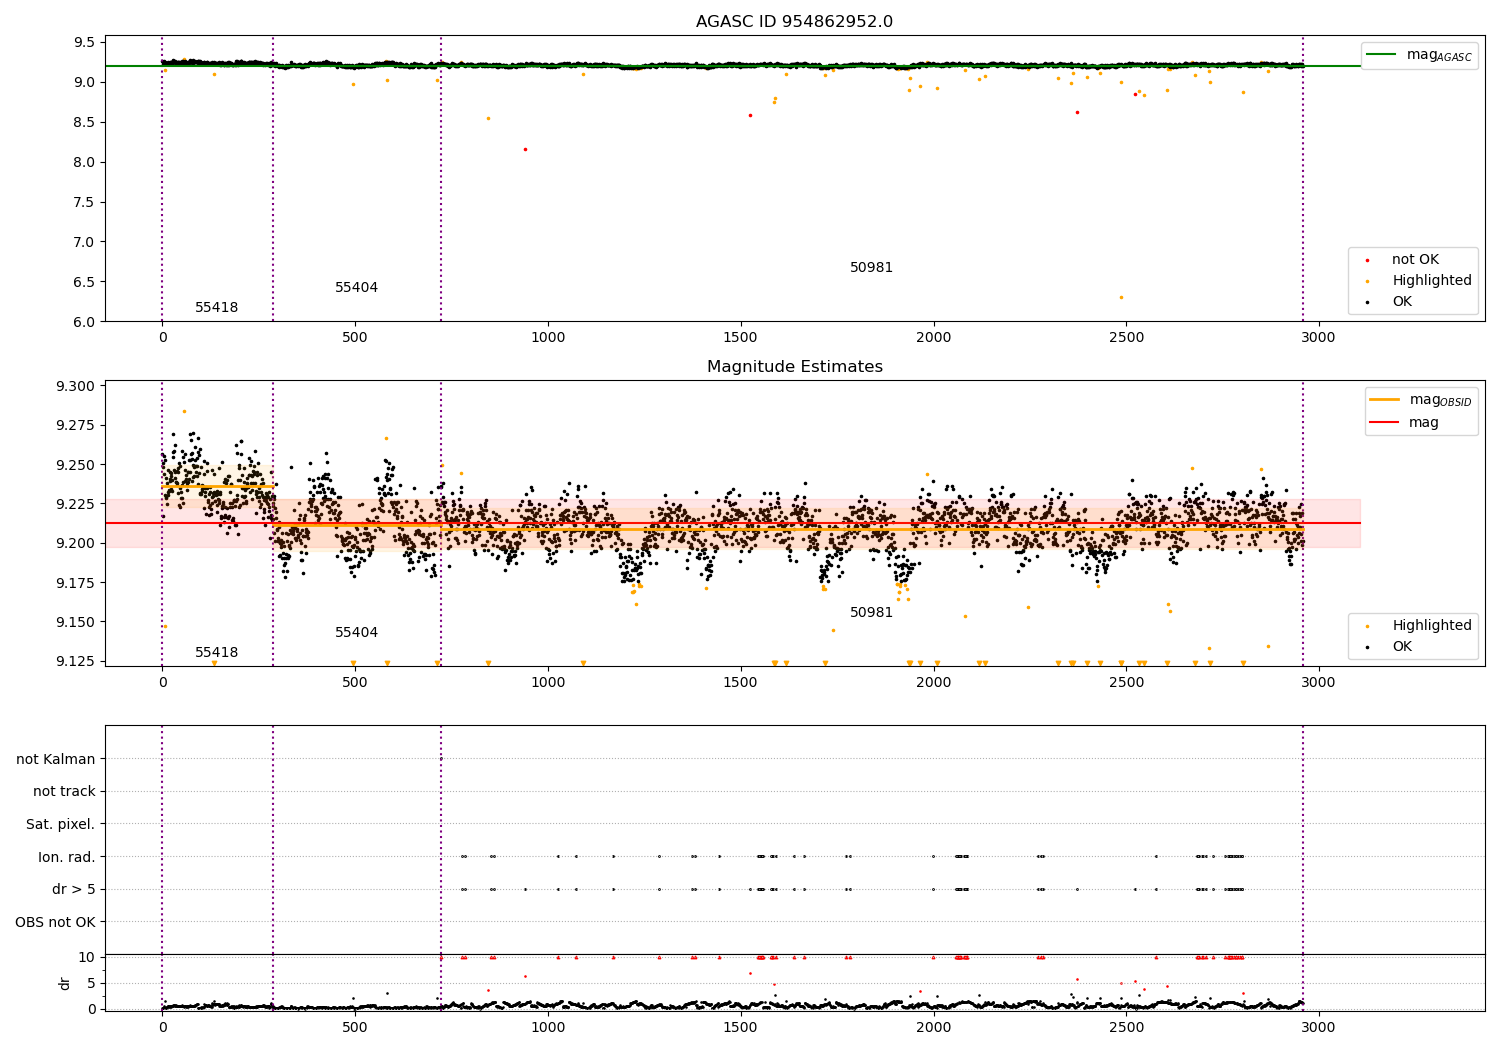Click "not OK" in the top plot legend
1500x1050 pixels.
[x=1415, y=260]
